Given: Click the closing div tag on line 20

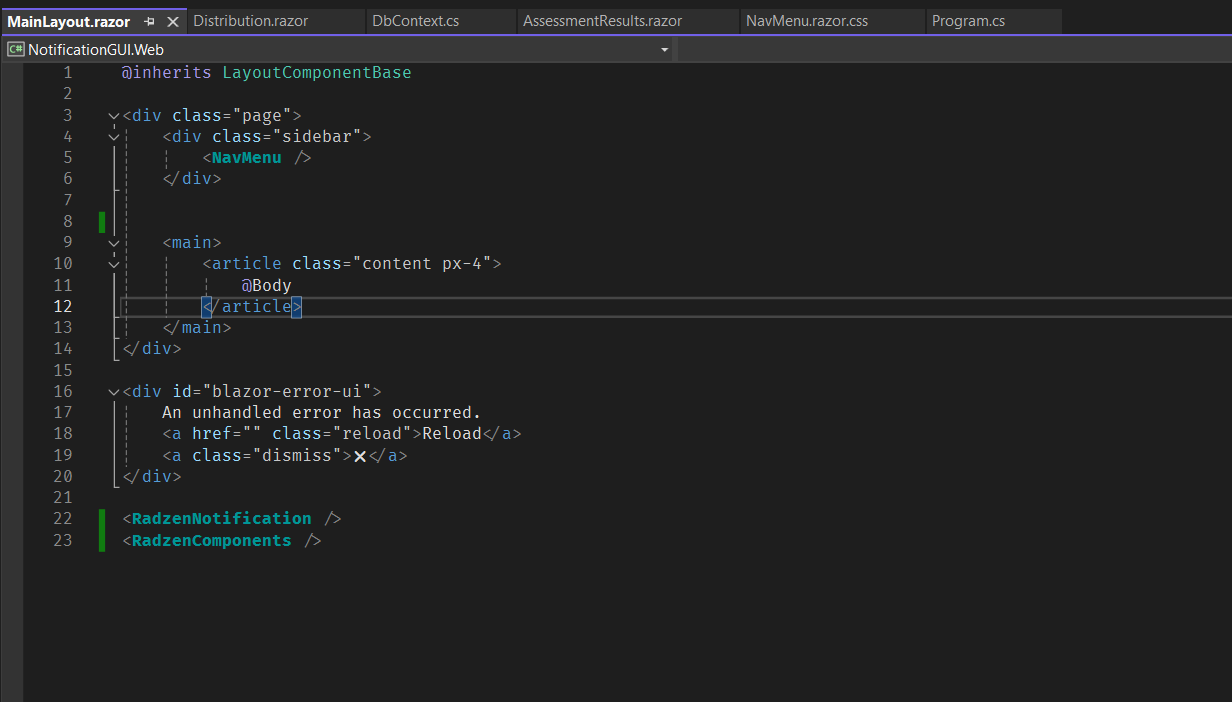Looking at the screenshot, I should click(151, 477).
